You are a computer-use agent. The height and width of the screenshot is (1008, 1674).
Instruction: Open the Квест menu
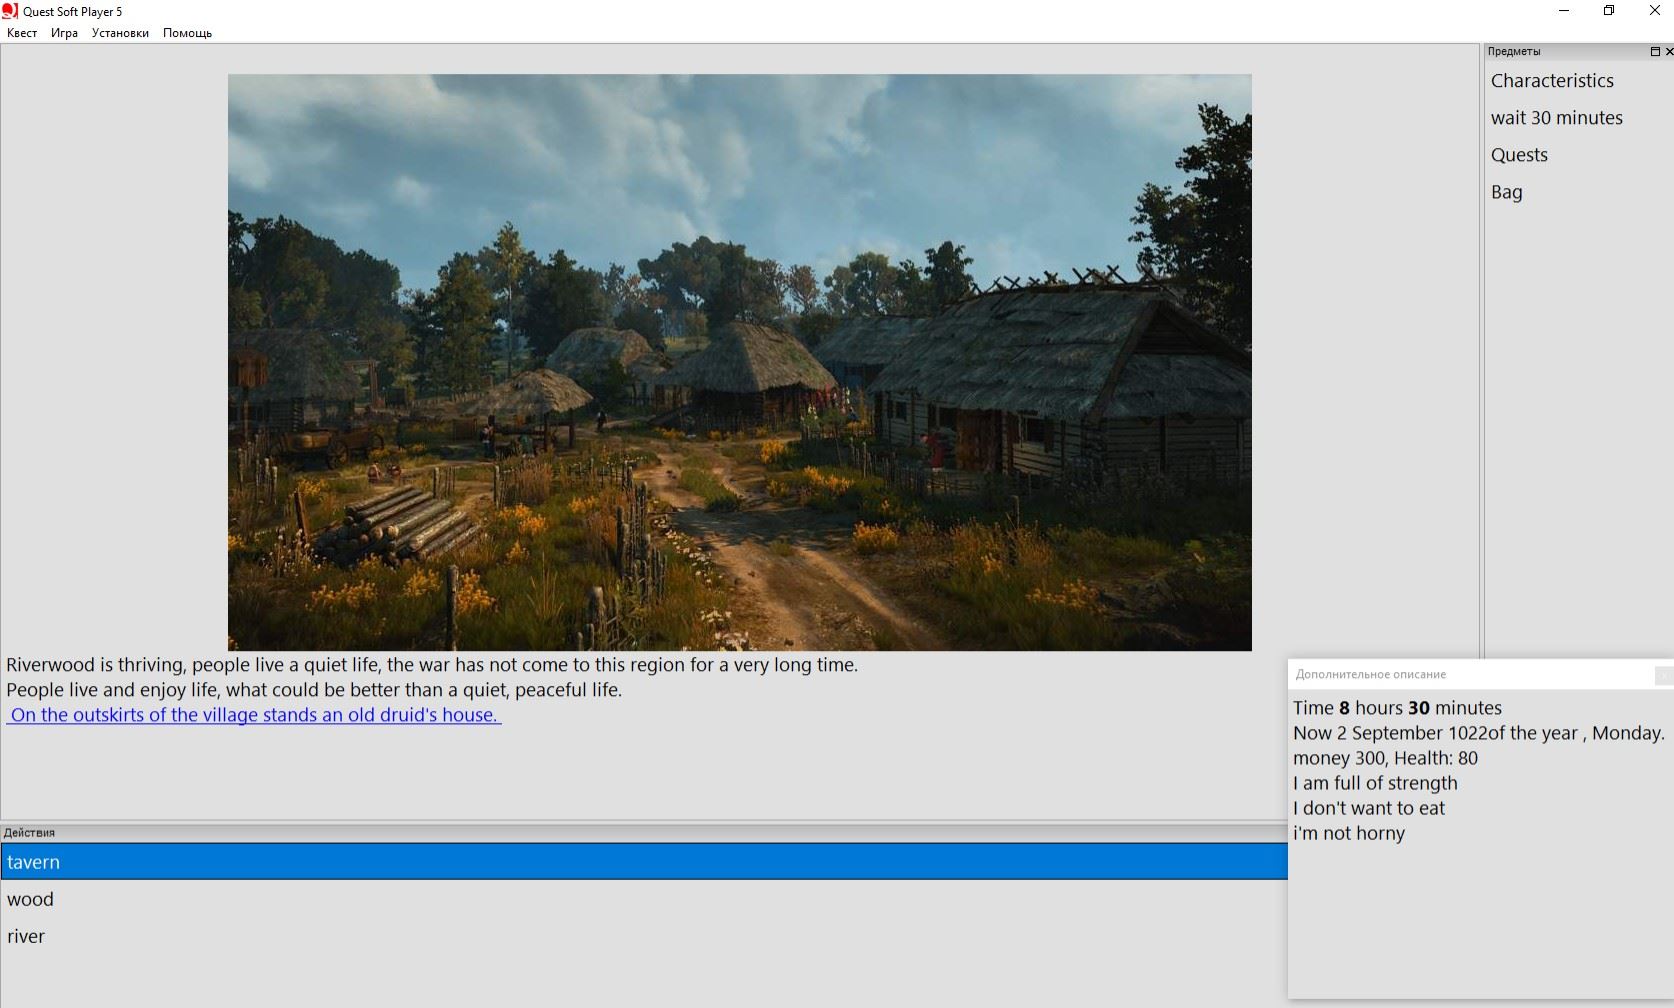[21, 32]
